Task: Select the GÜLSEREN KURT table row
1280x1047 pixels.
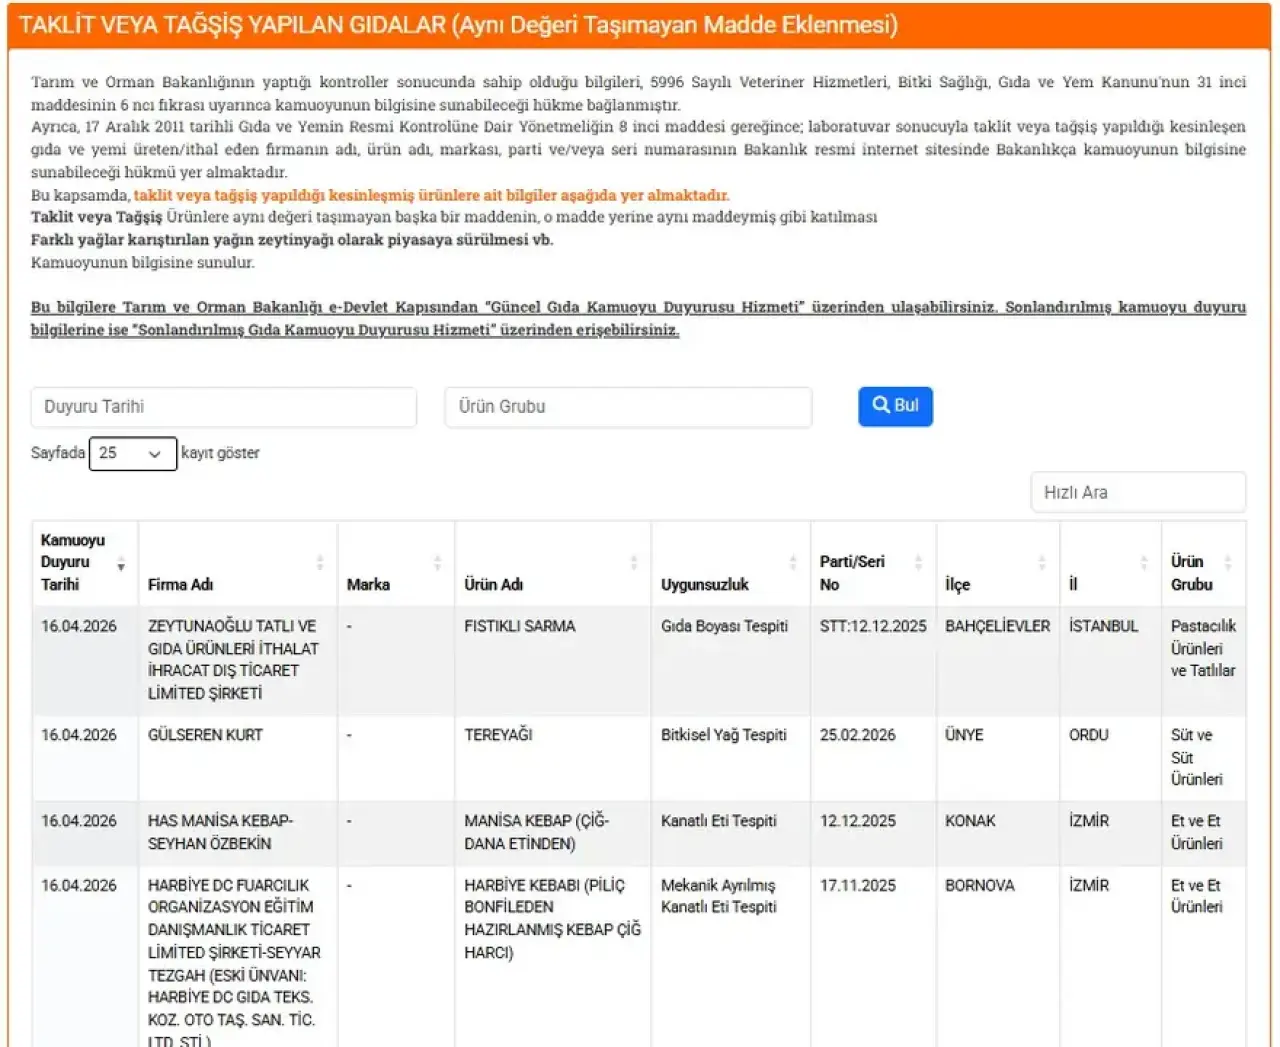Action: pyautogui.click(x=205, y=735)
